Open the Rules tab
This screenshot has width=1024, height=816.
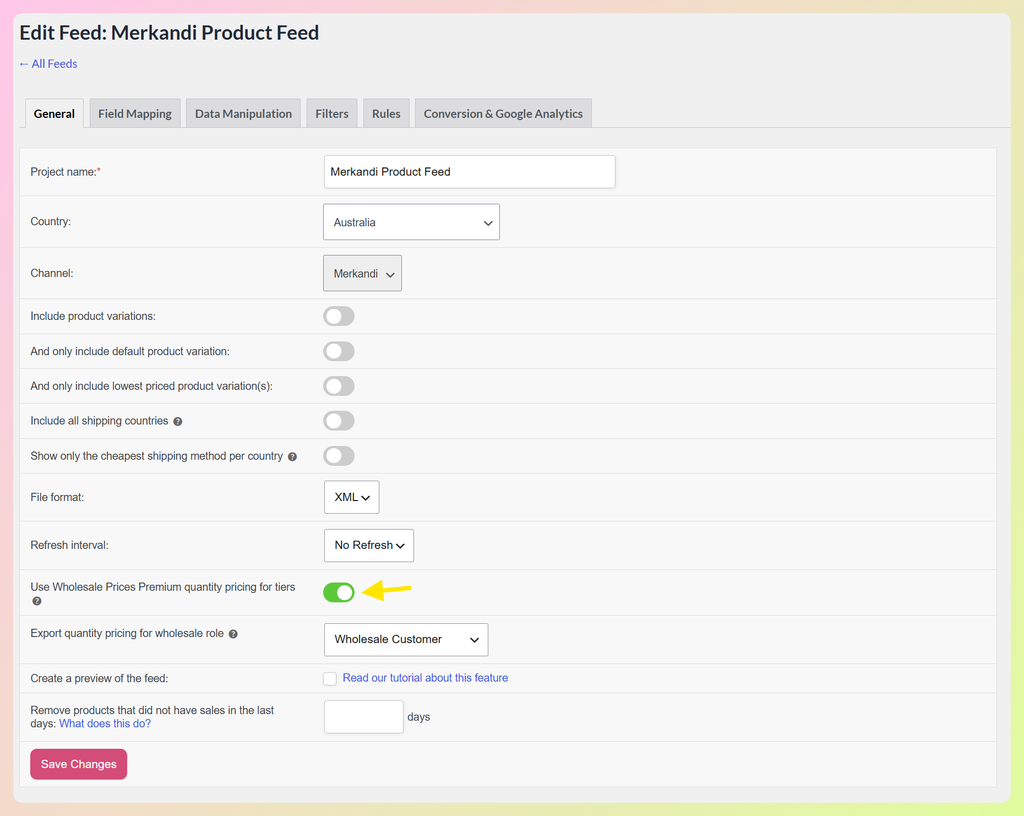pos(387,114)
